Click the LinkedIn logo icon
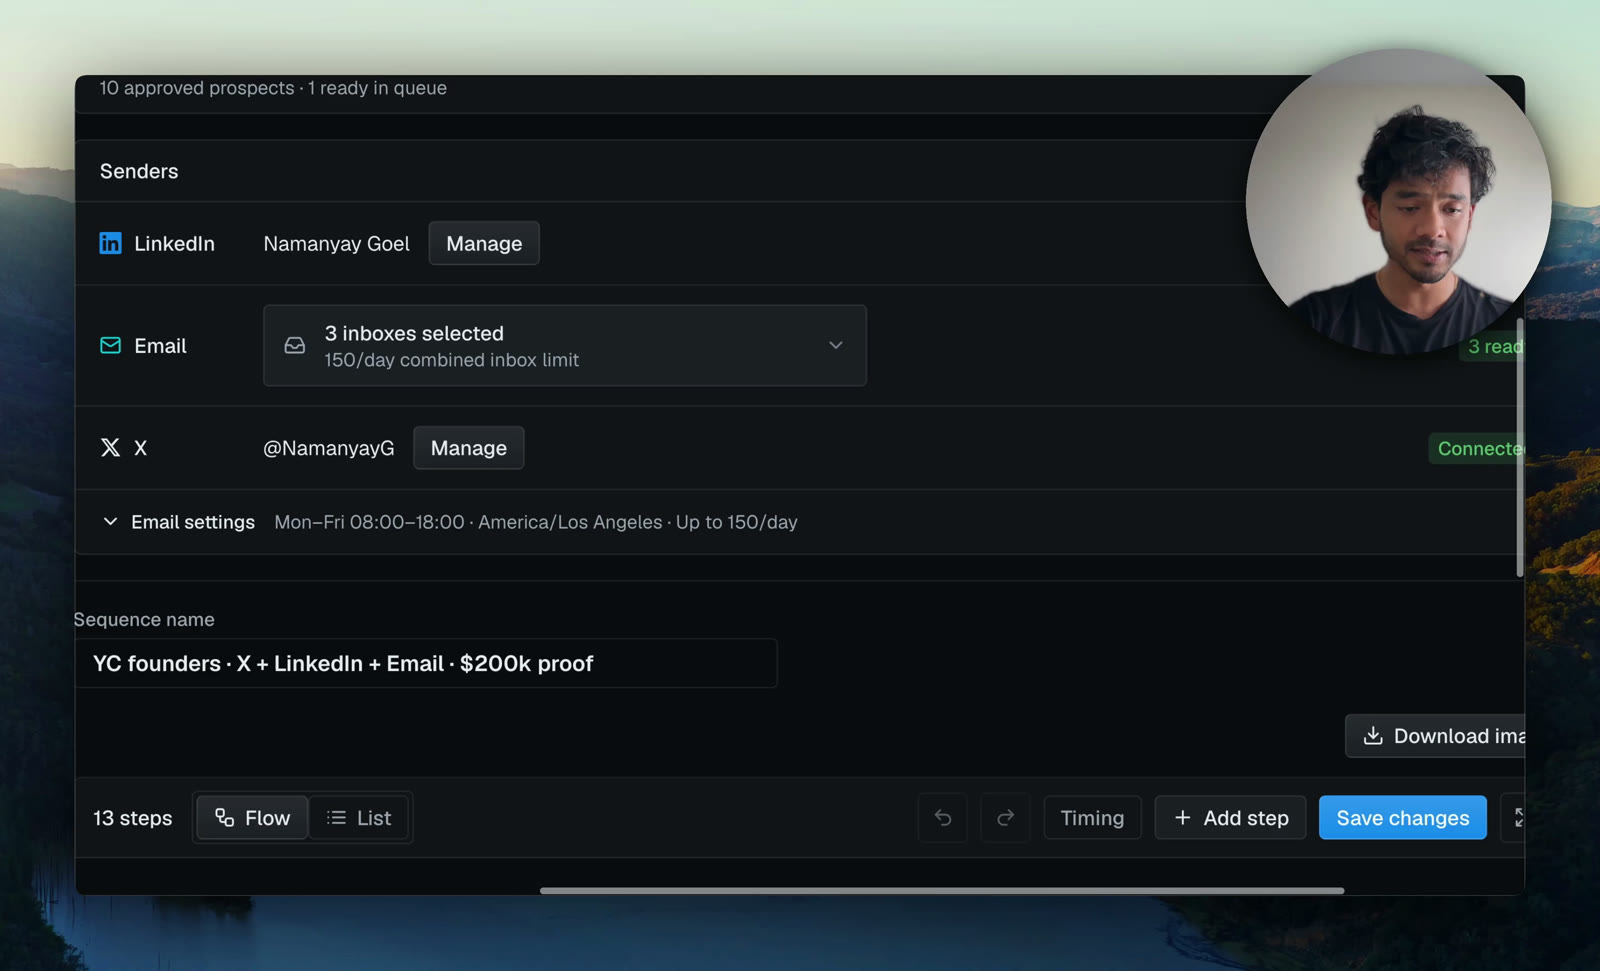 pyautogui.click(x=110, y=243)
